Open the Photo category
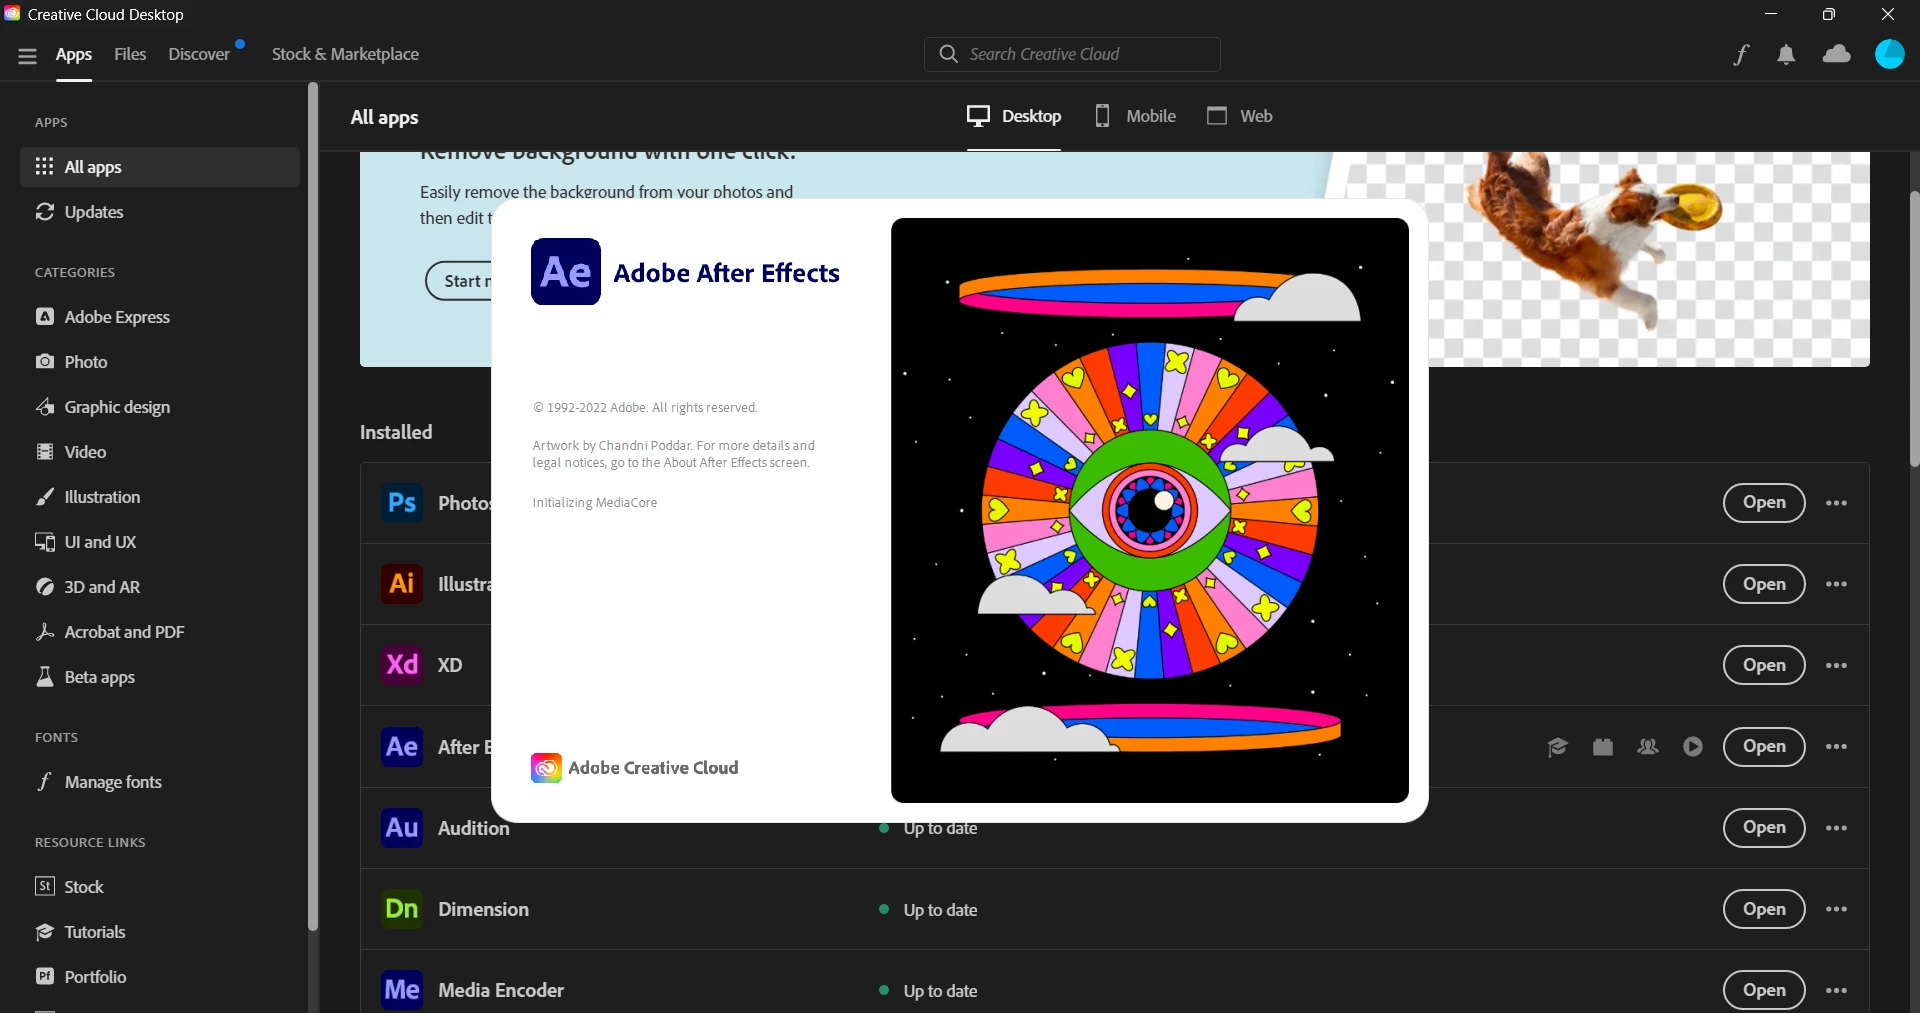Screen dimensions: 1920x1013 click(x=160, y=362)
